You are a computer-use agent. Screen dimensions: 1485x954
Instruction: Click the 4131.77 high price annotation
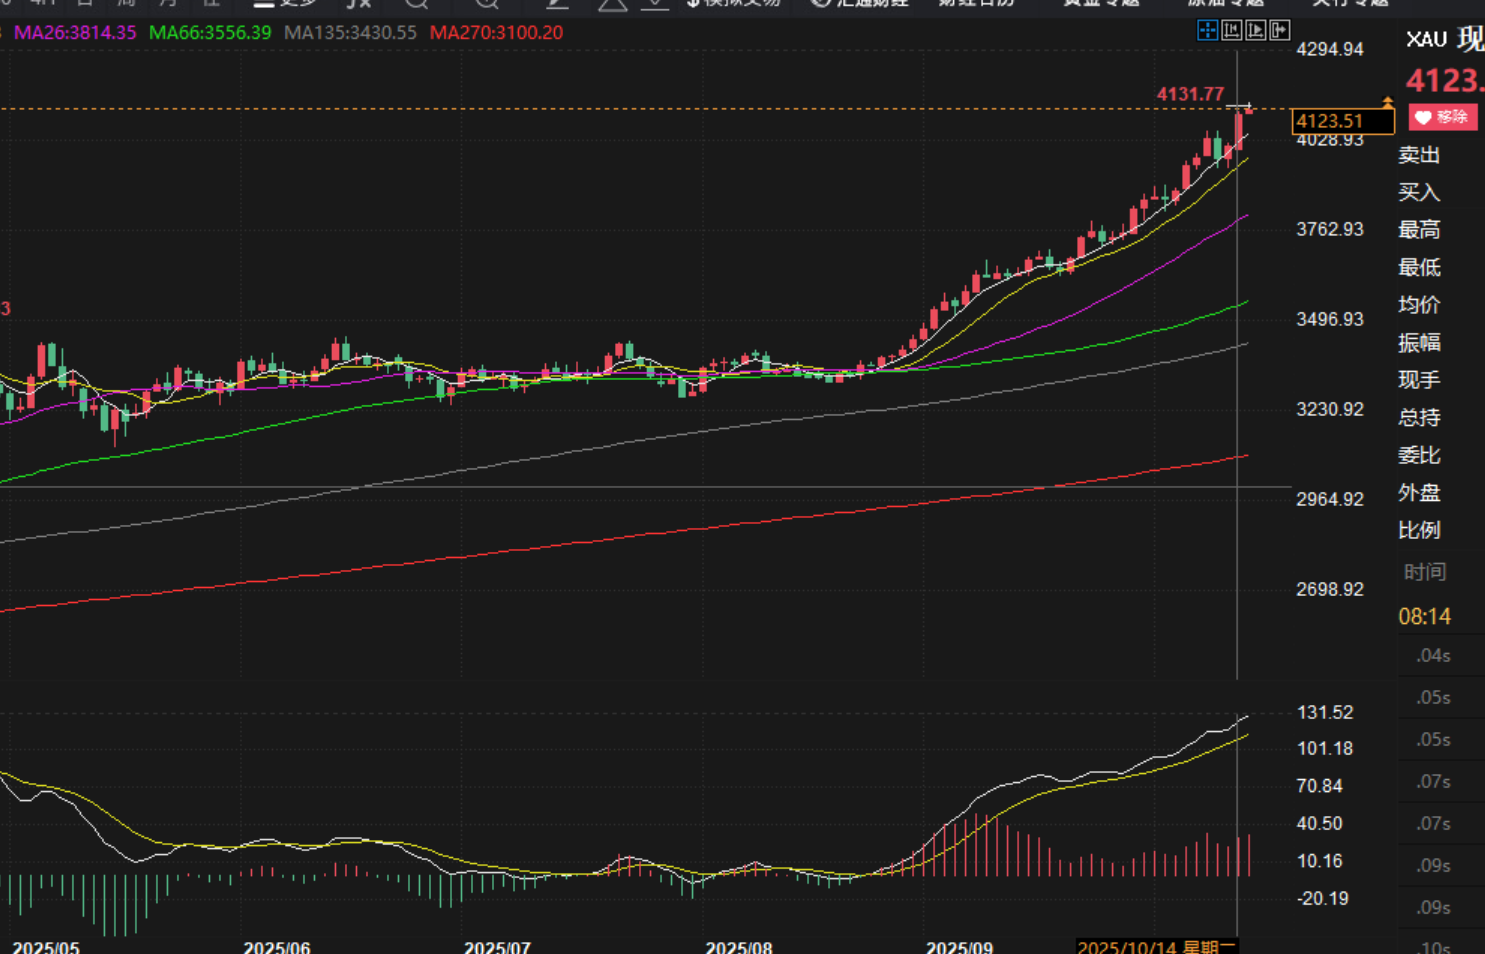[x=1190, y=94]
